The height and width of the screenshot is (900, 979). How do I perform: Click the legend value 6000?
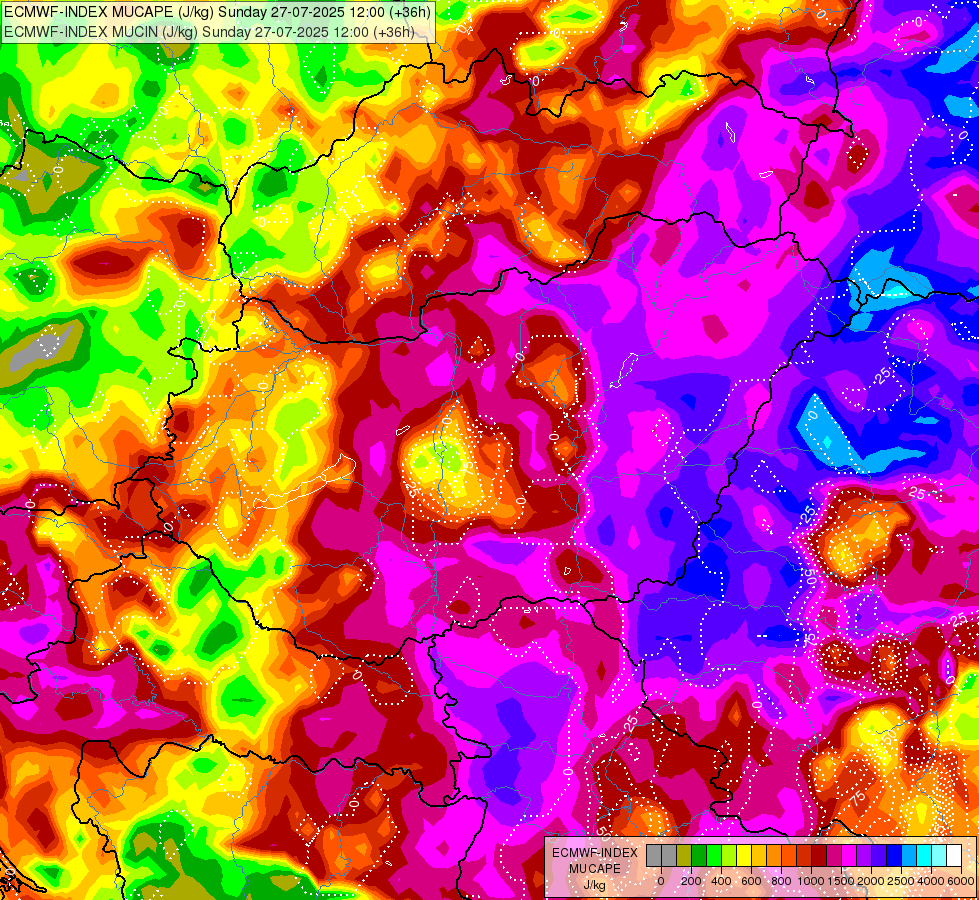coord(961,881)
